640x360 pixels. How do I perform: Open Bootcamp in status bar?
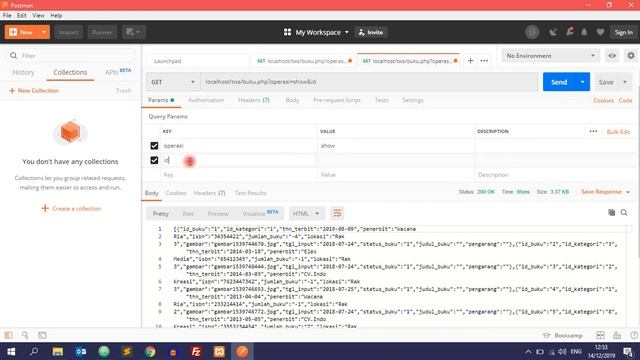[x=562, y=335]
